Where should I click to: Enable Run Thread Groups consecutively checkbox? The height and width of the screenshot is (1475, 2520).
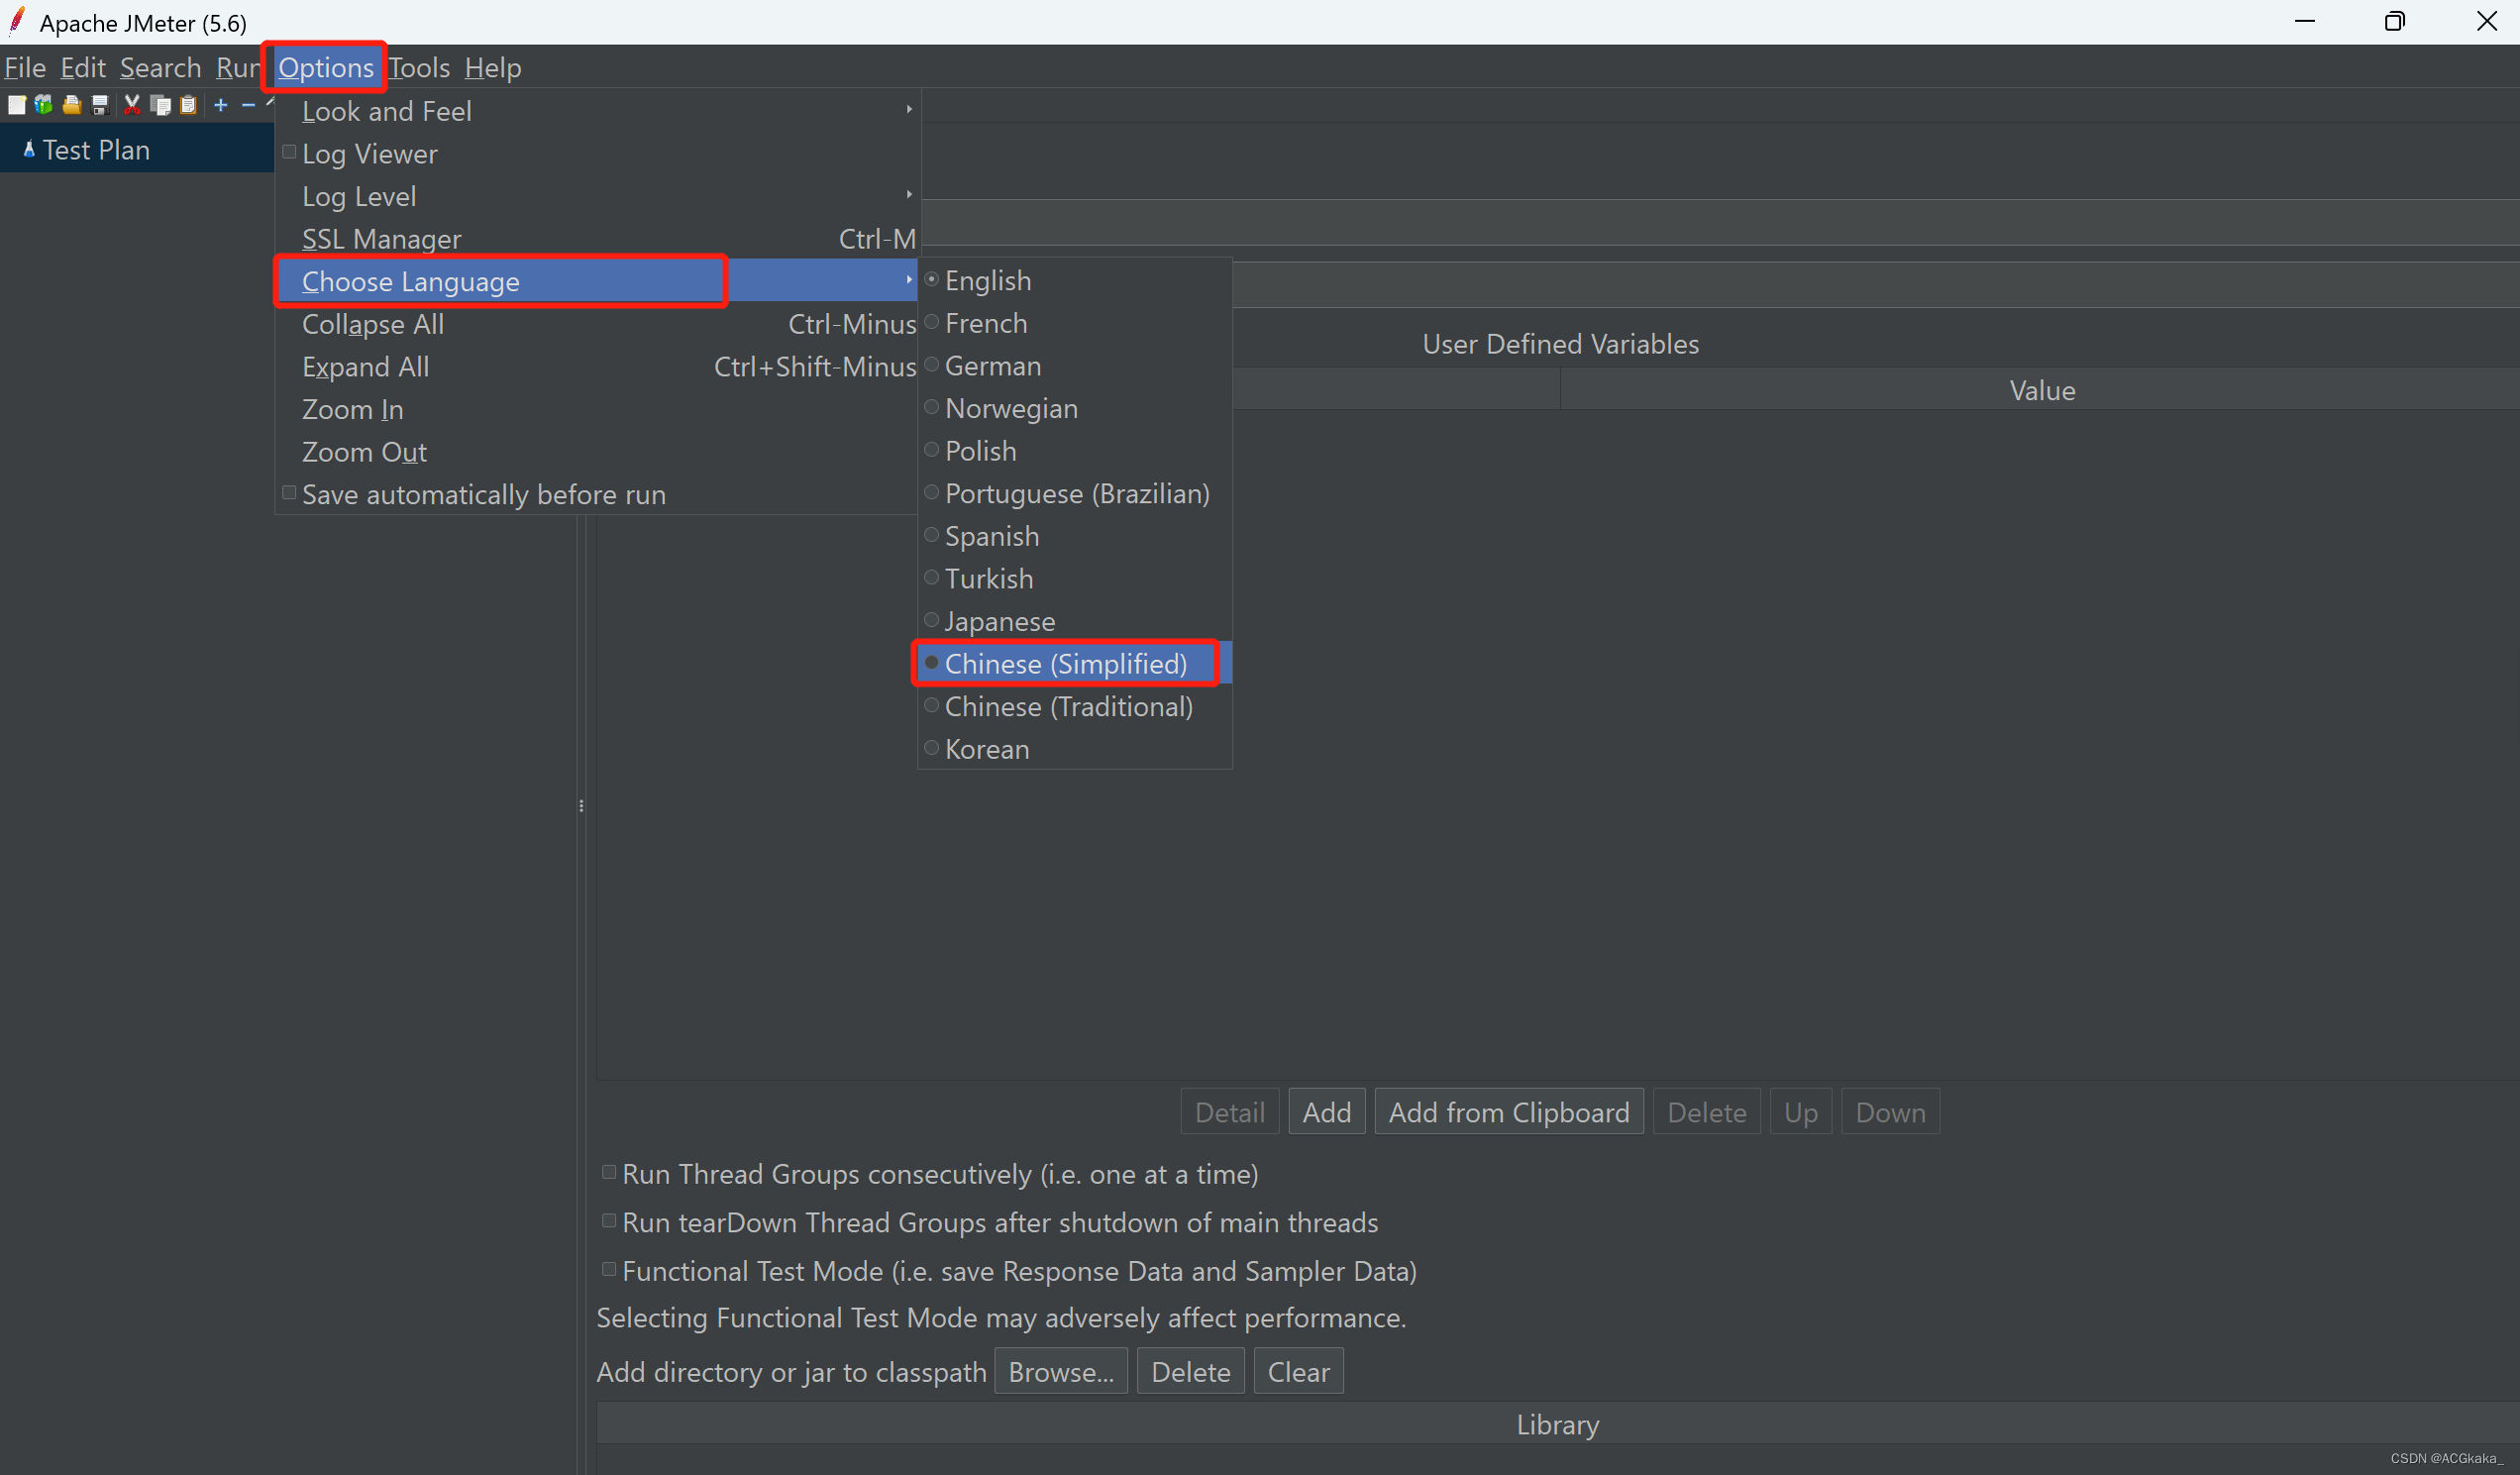coord(609,1173)
